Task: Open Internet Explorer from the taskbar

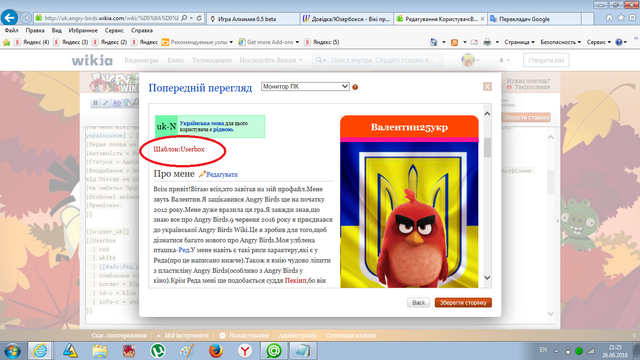Action: tap(40, 351)
